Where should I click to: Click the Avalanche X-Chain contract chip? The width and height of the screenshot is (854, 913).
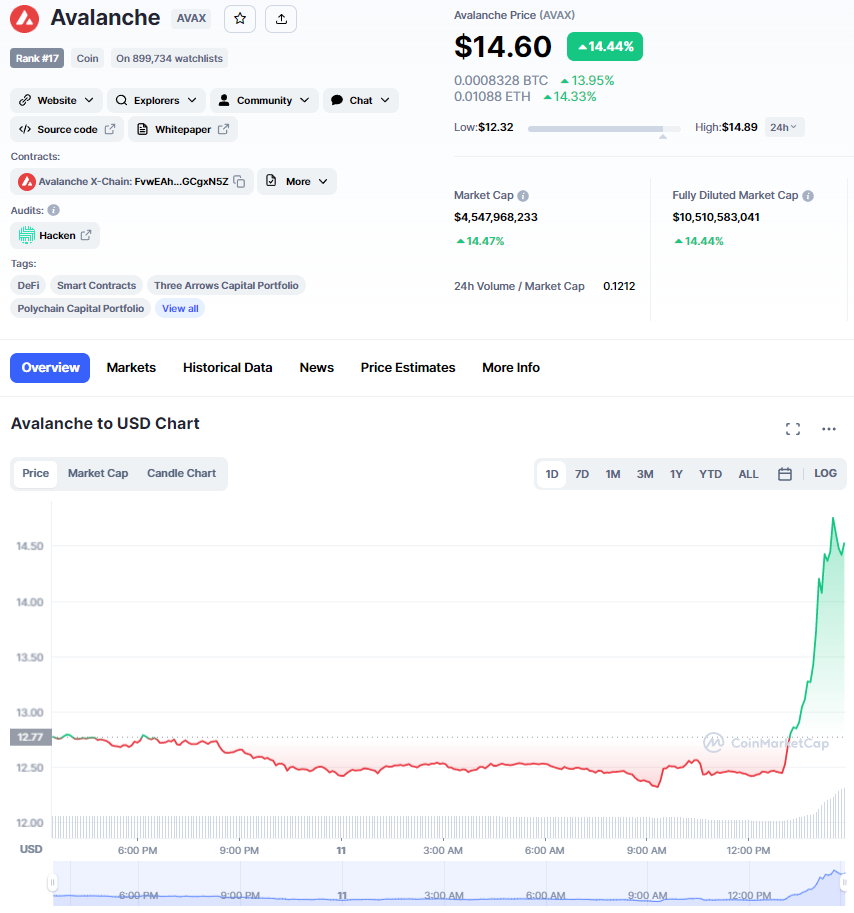(132, 182)
